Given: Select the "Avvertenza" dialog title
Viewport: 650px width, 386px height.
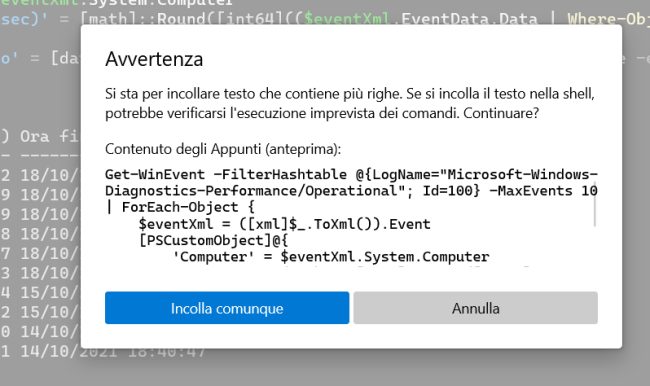Looking at the screenshot, I should (x=154, y=59).
